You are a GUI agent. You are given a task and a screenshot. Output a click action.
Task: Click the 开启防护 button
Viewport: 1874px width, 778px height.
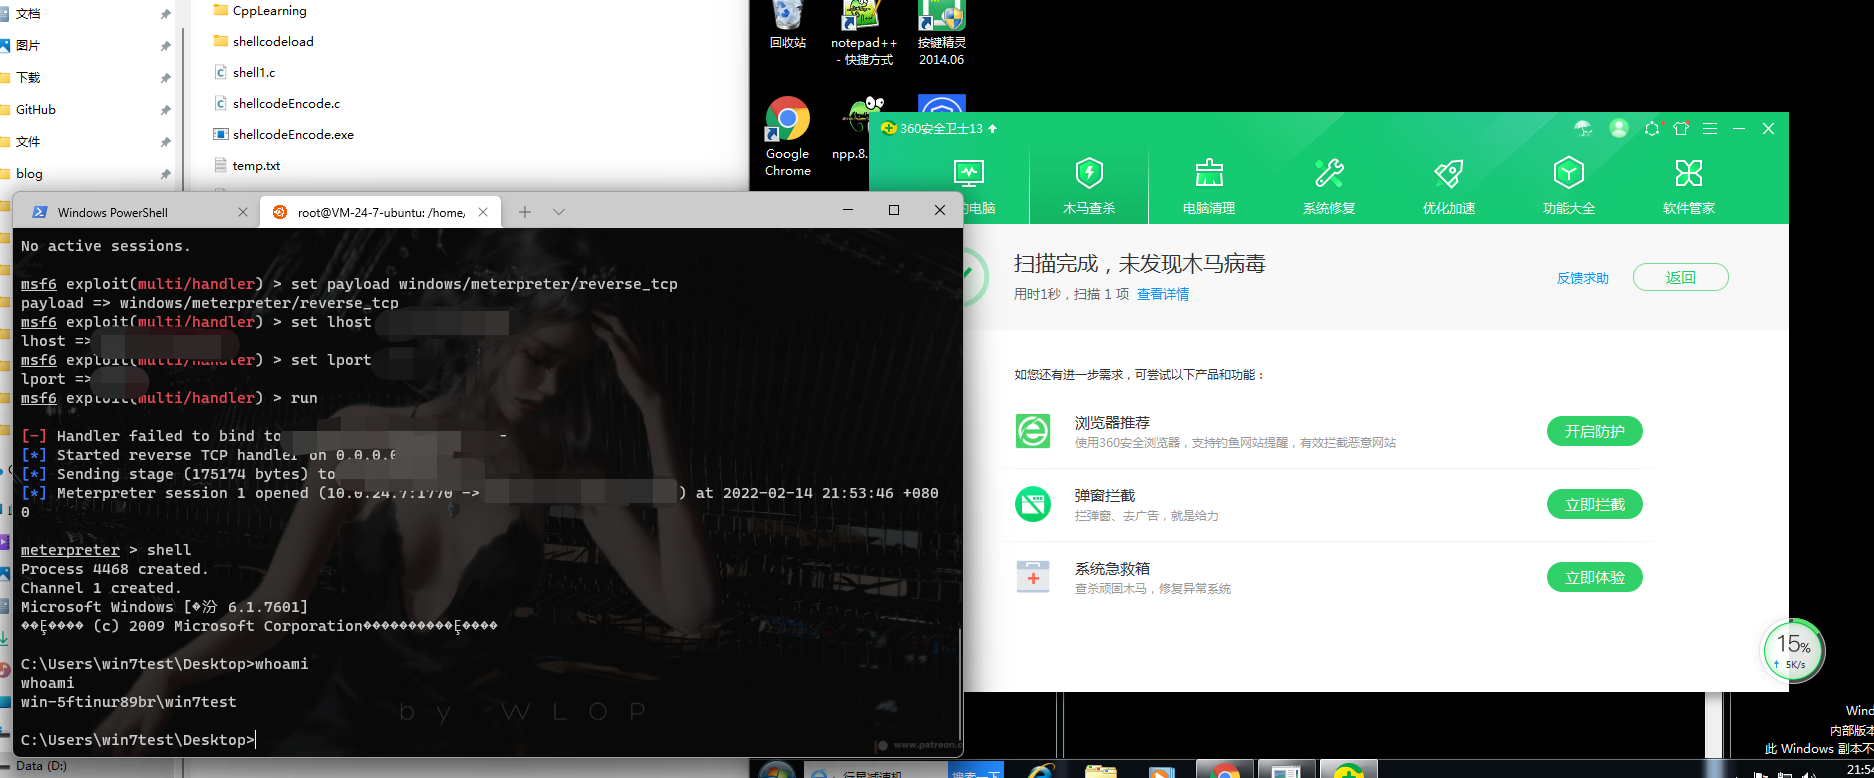pyautogui.click(x=1595, y=431)
